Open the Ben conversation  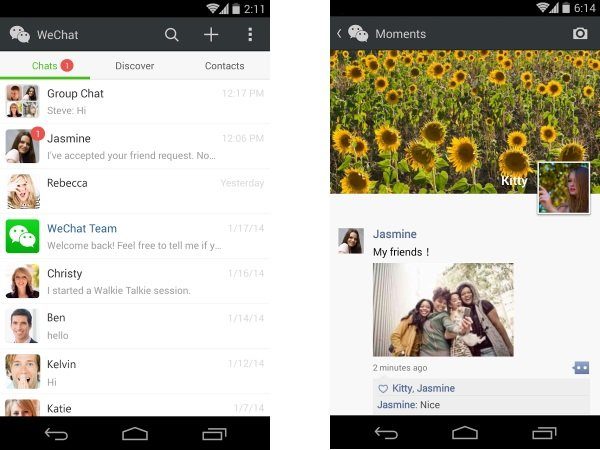coord(135,326)
